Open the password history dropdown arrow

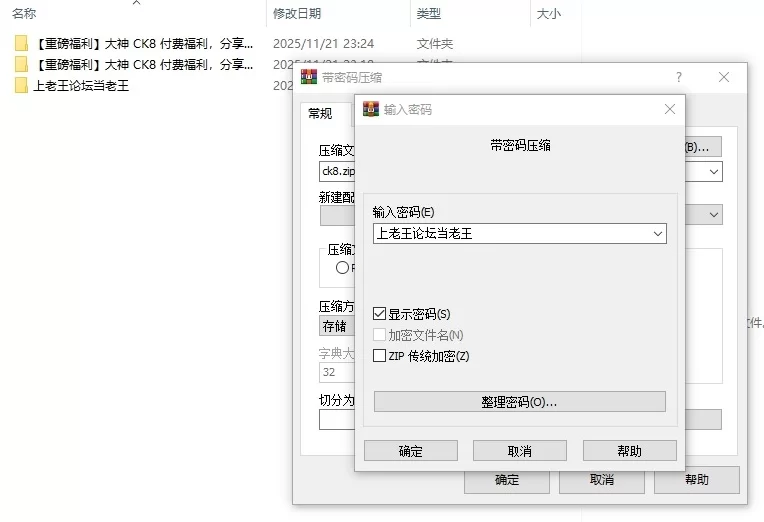pyautogui.click(x=657, y=233)
